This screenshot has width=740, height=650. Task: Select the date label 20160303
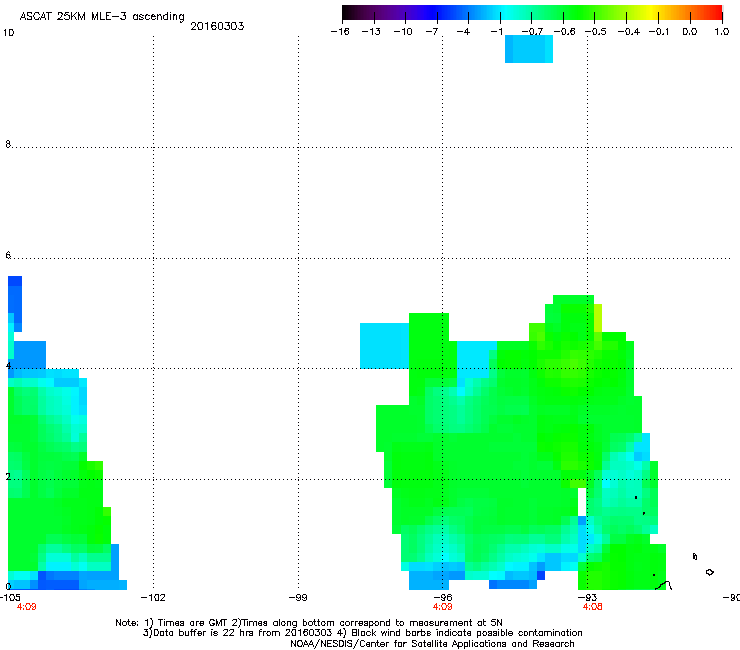tap(217, 26)
